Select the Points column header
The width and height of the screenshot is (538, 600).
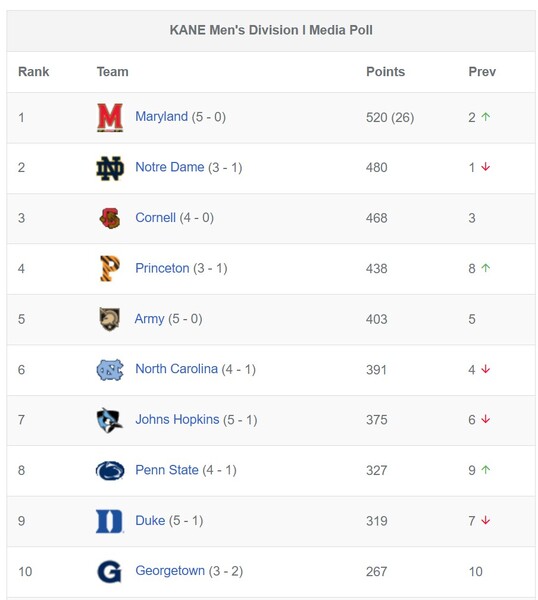click(385, 72)
